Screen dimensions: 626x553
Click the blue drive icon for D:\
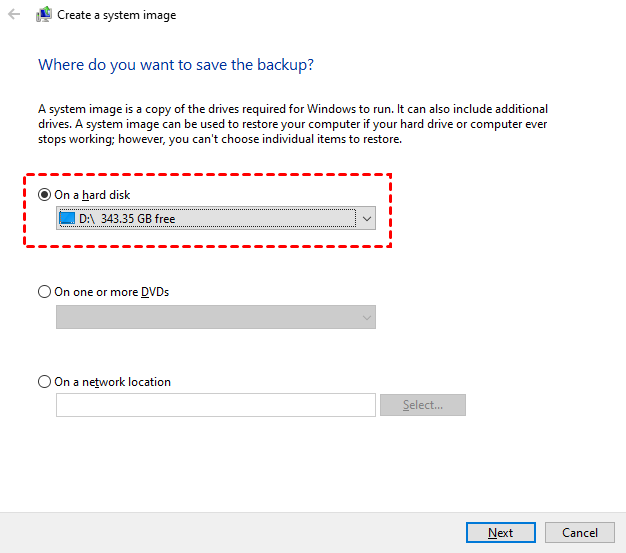(67, 218)
